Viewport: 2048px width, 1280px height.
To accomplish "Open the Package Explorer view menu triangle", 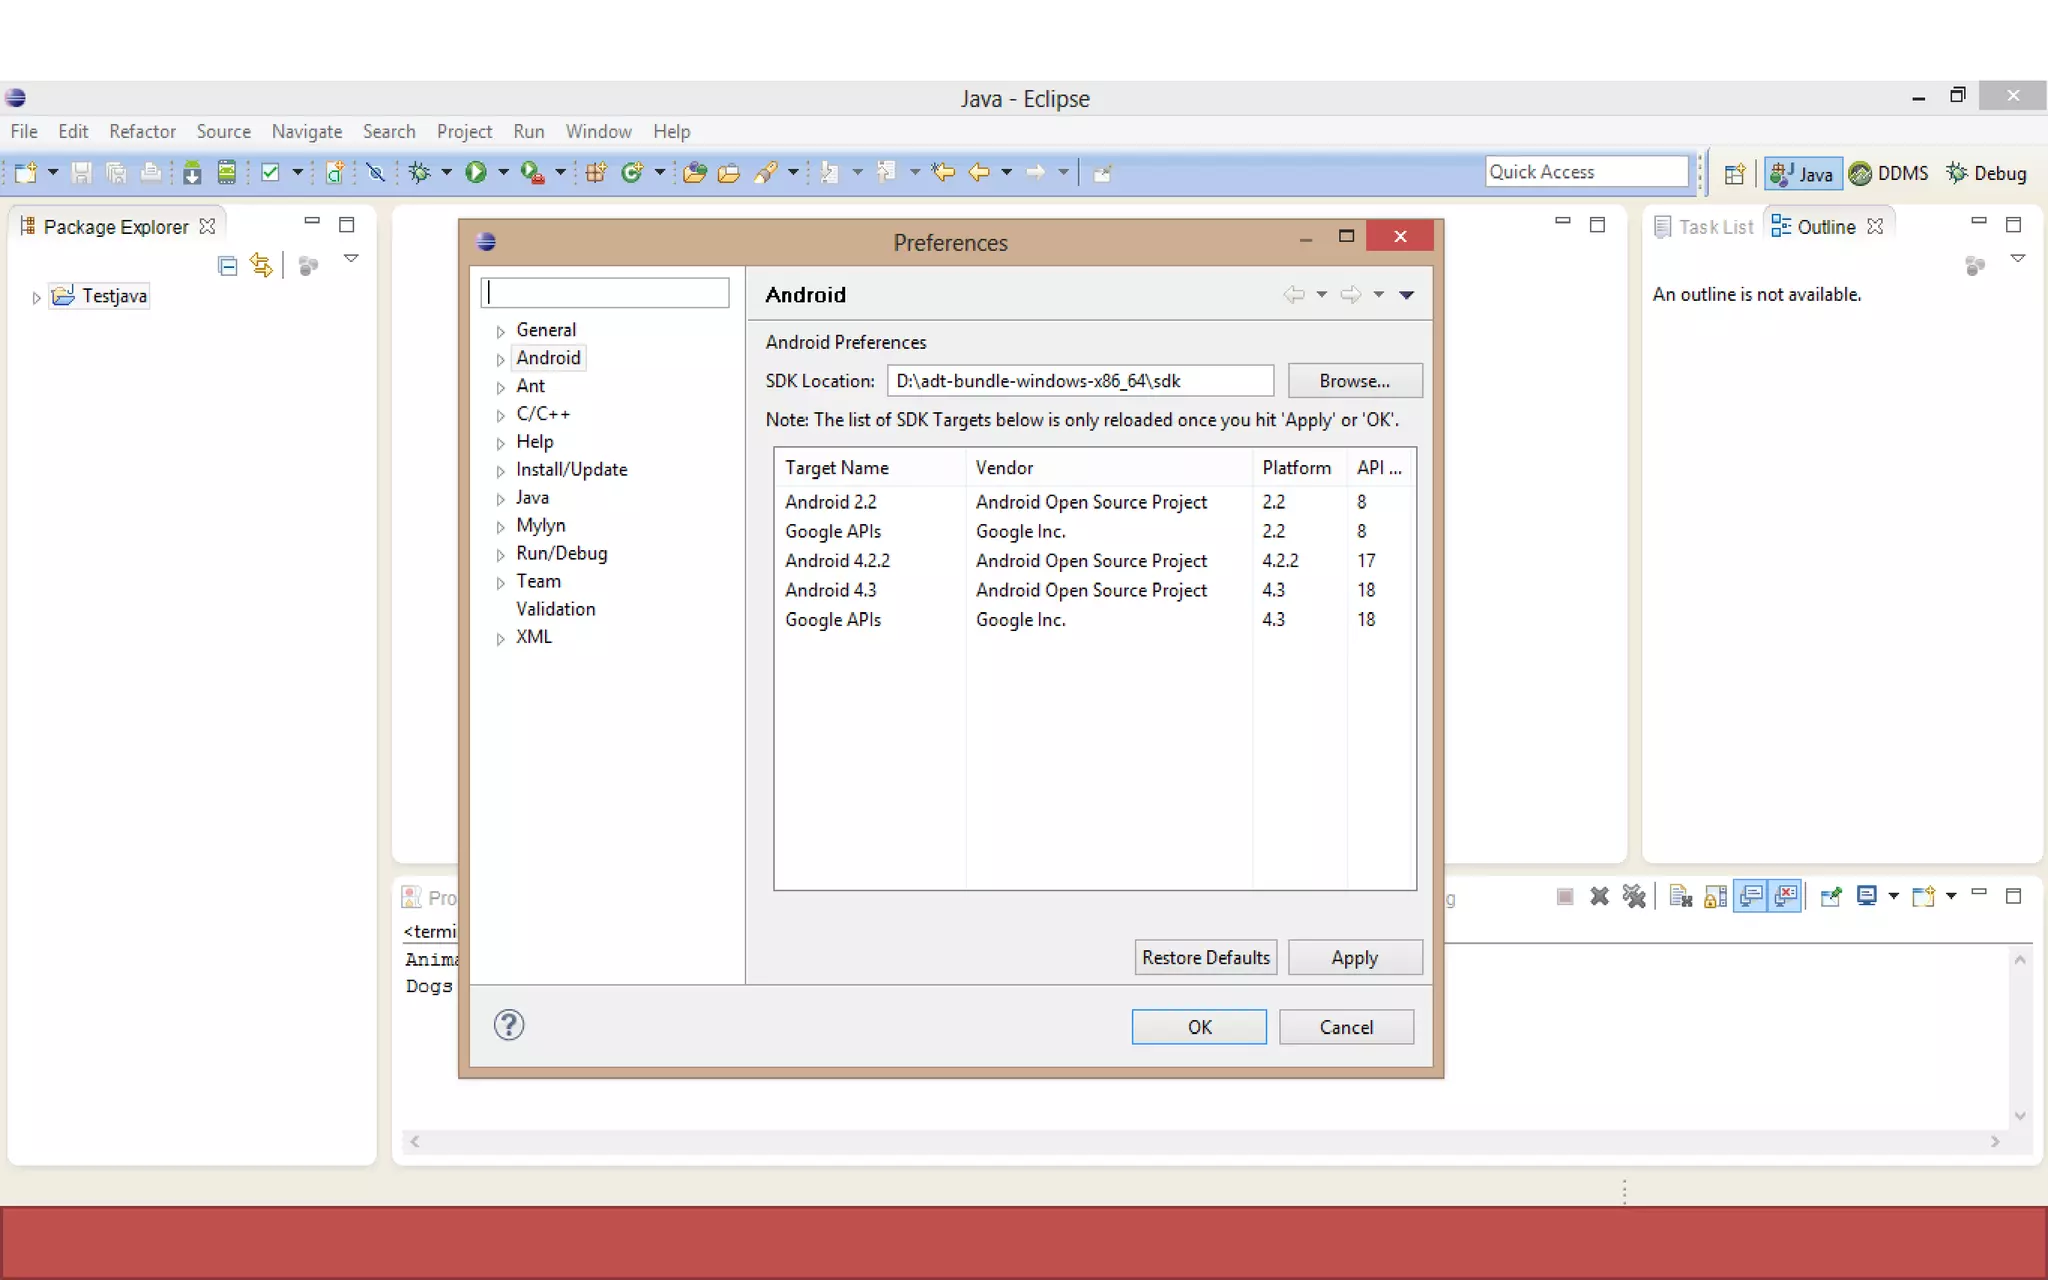I will coord(351,259).
